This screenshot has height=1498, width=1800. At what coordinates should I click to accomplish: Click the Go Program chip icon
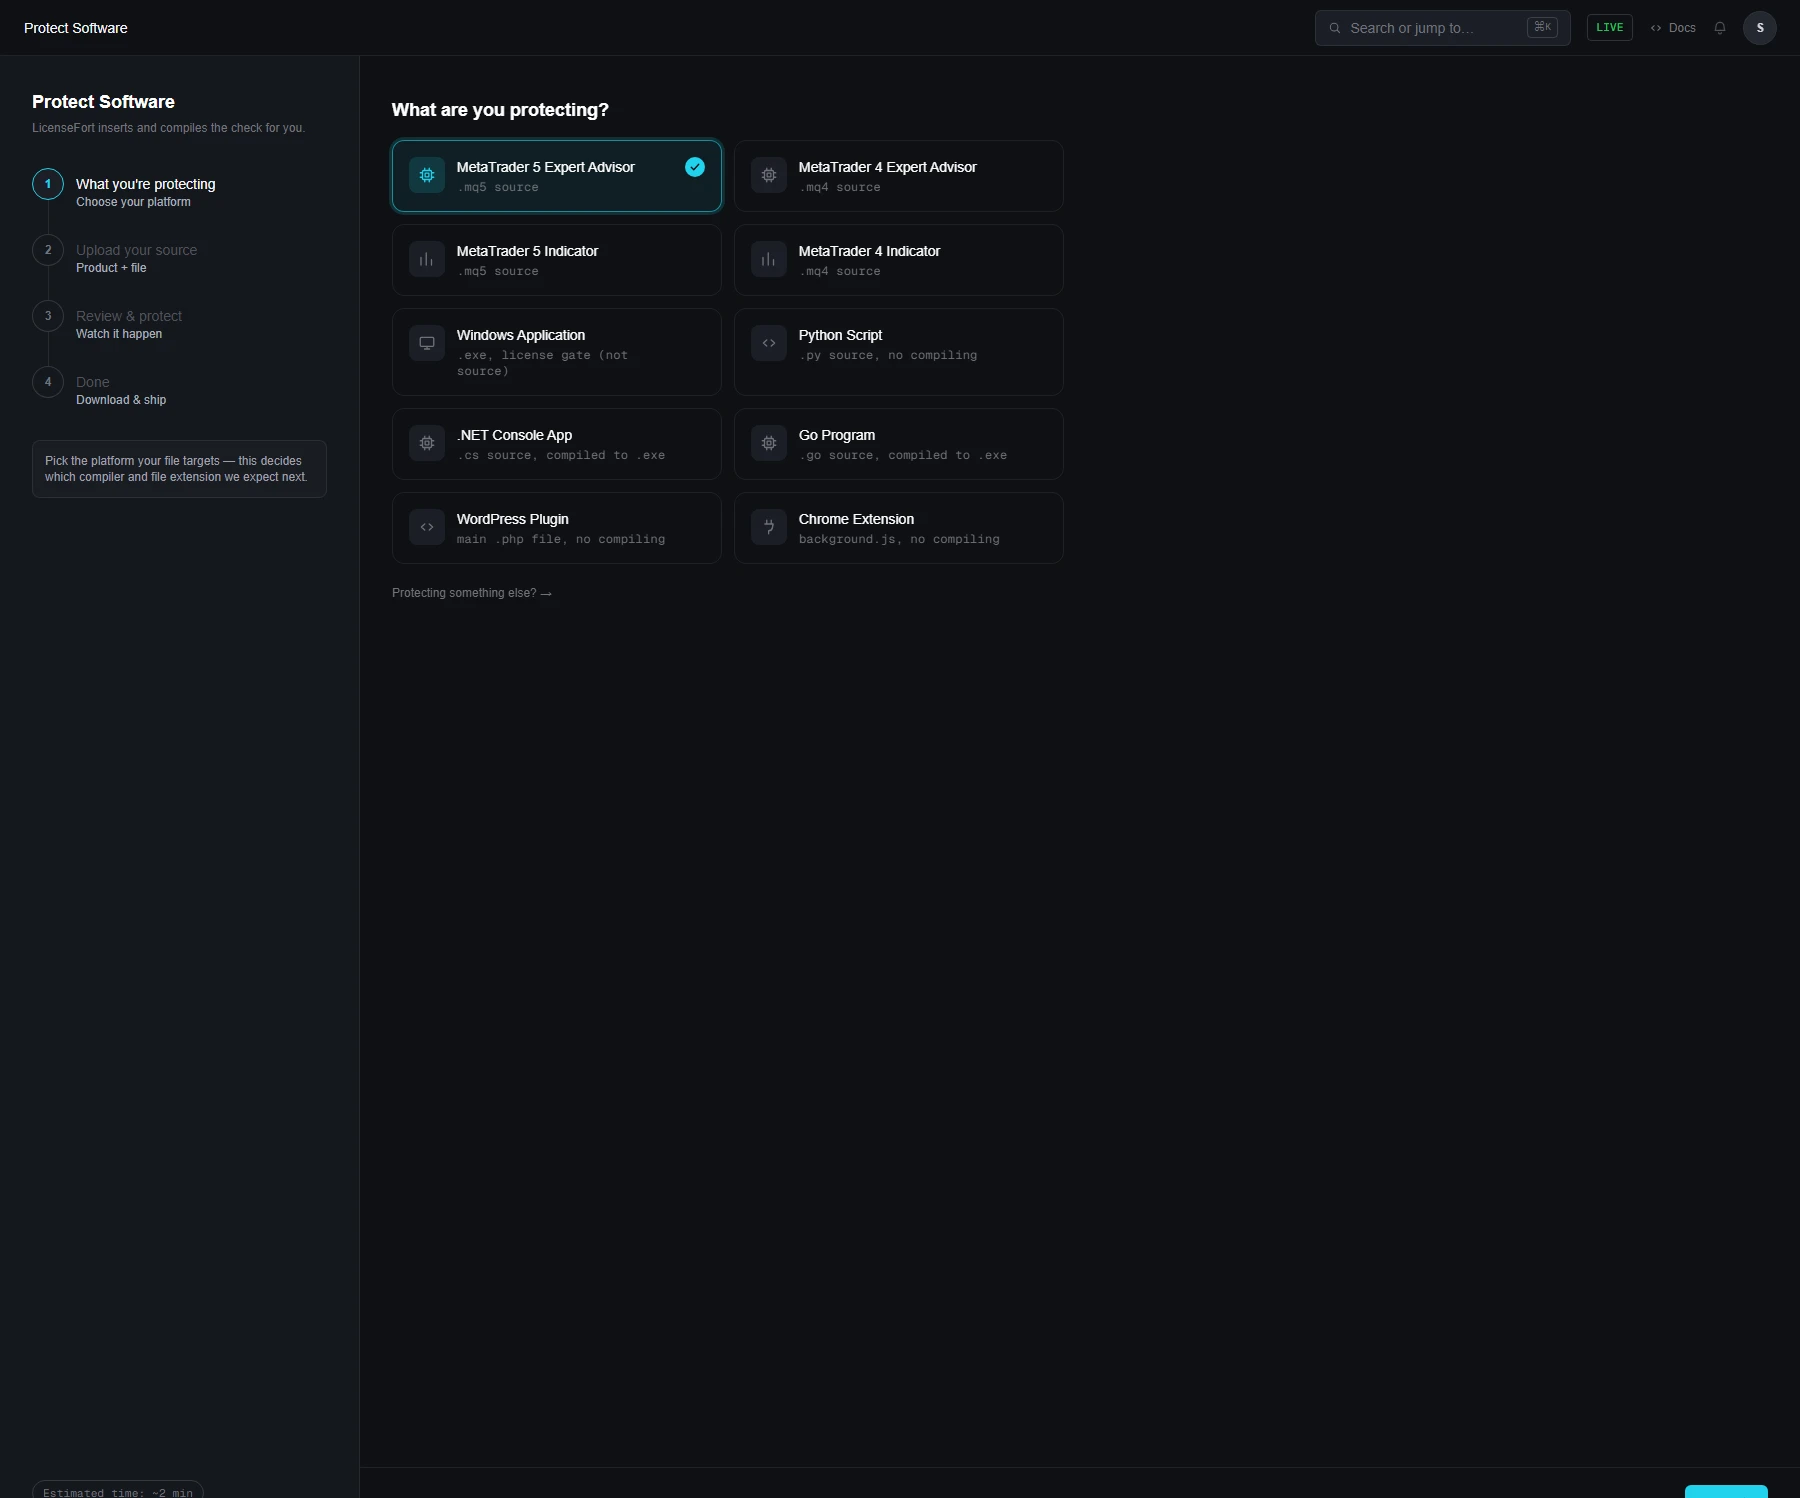pos(769,443)
